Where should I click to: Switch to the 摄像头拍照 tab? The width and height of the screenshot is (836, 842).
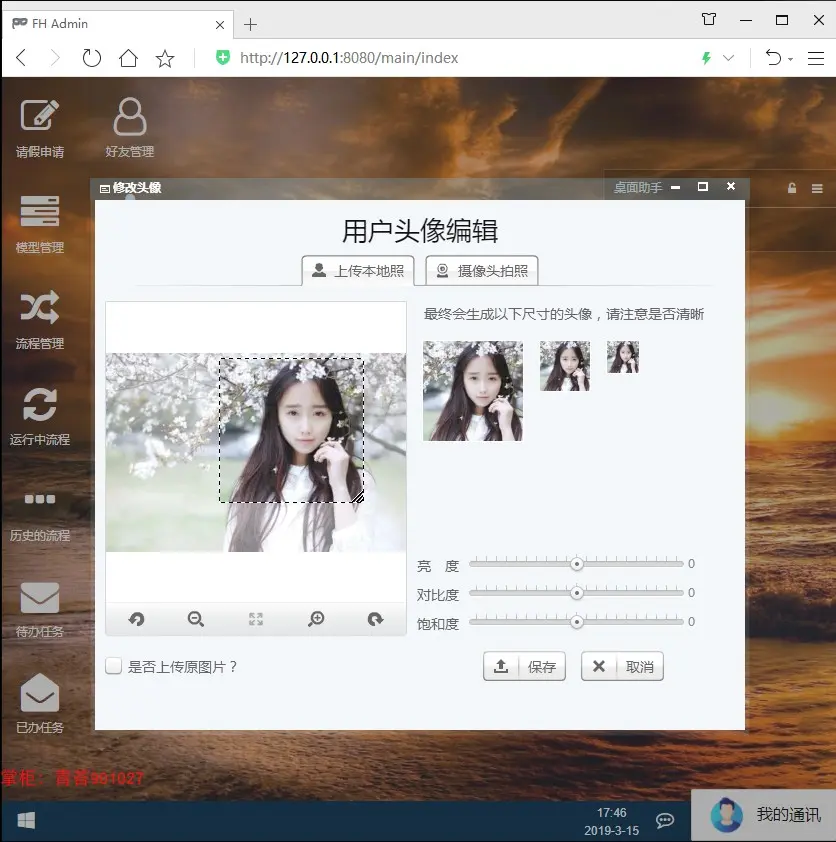click(x=482, y=271)
